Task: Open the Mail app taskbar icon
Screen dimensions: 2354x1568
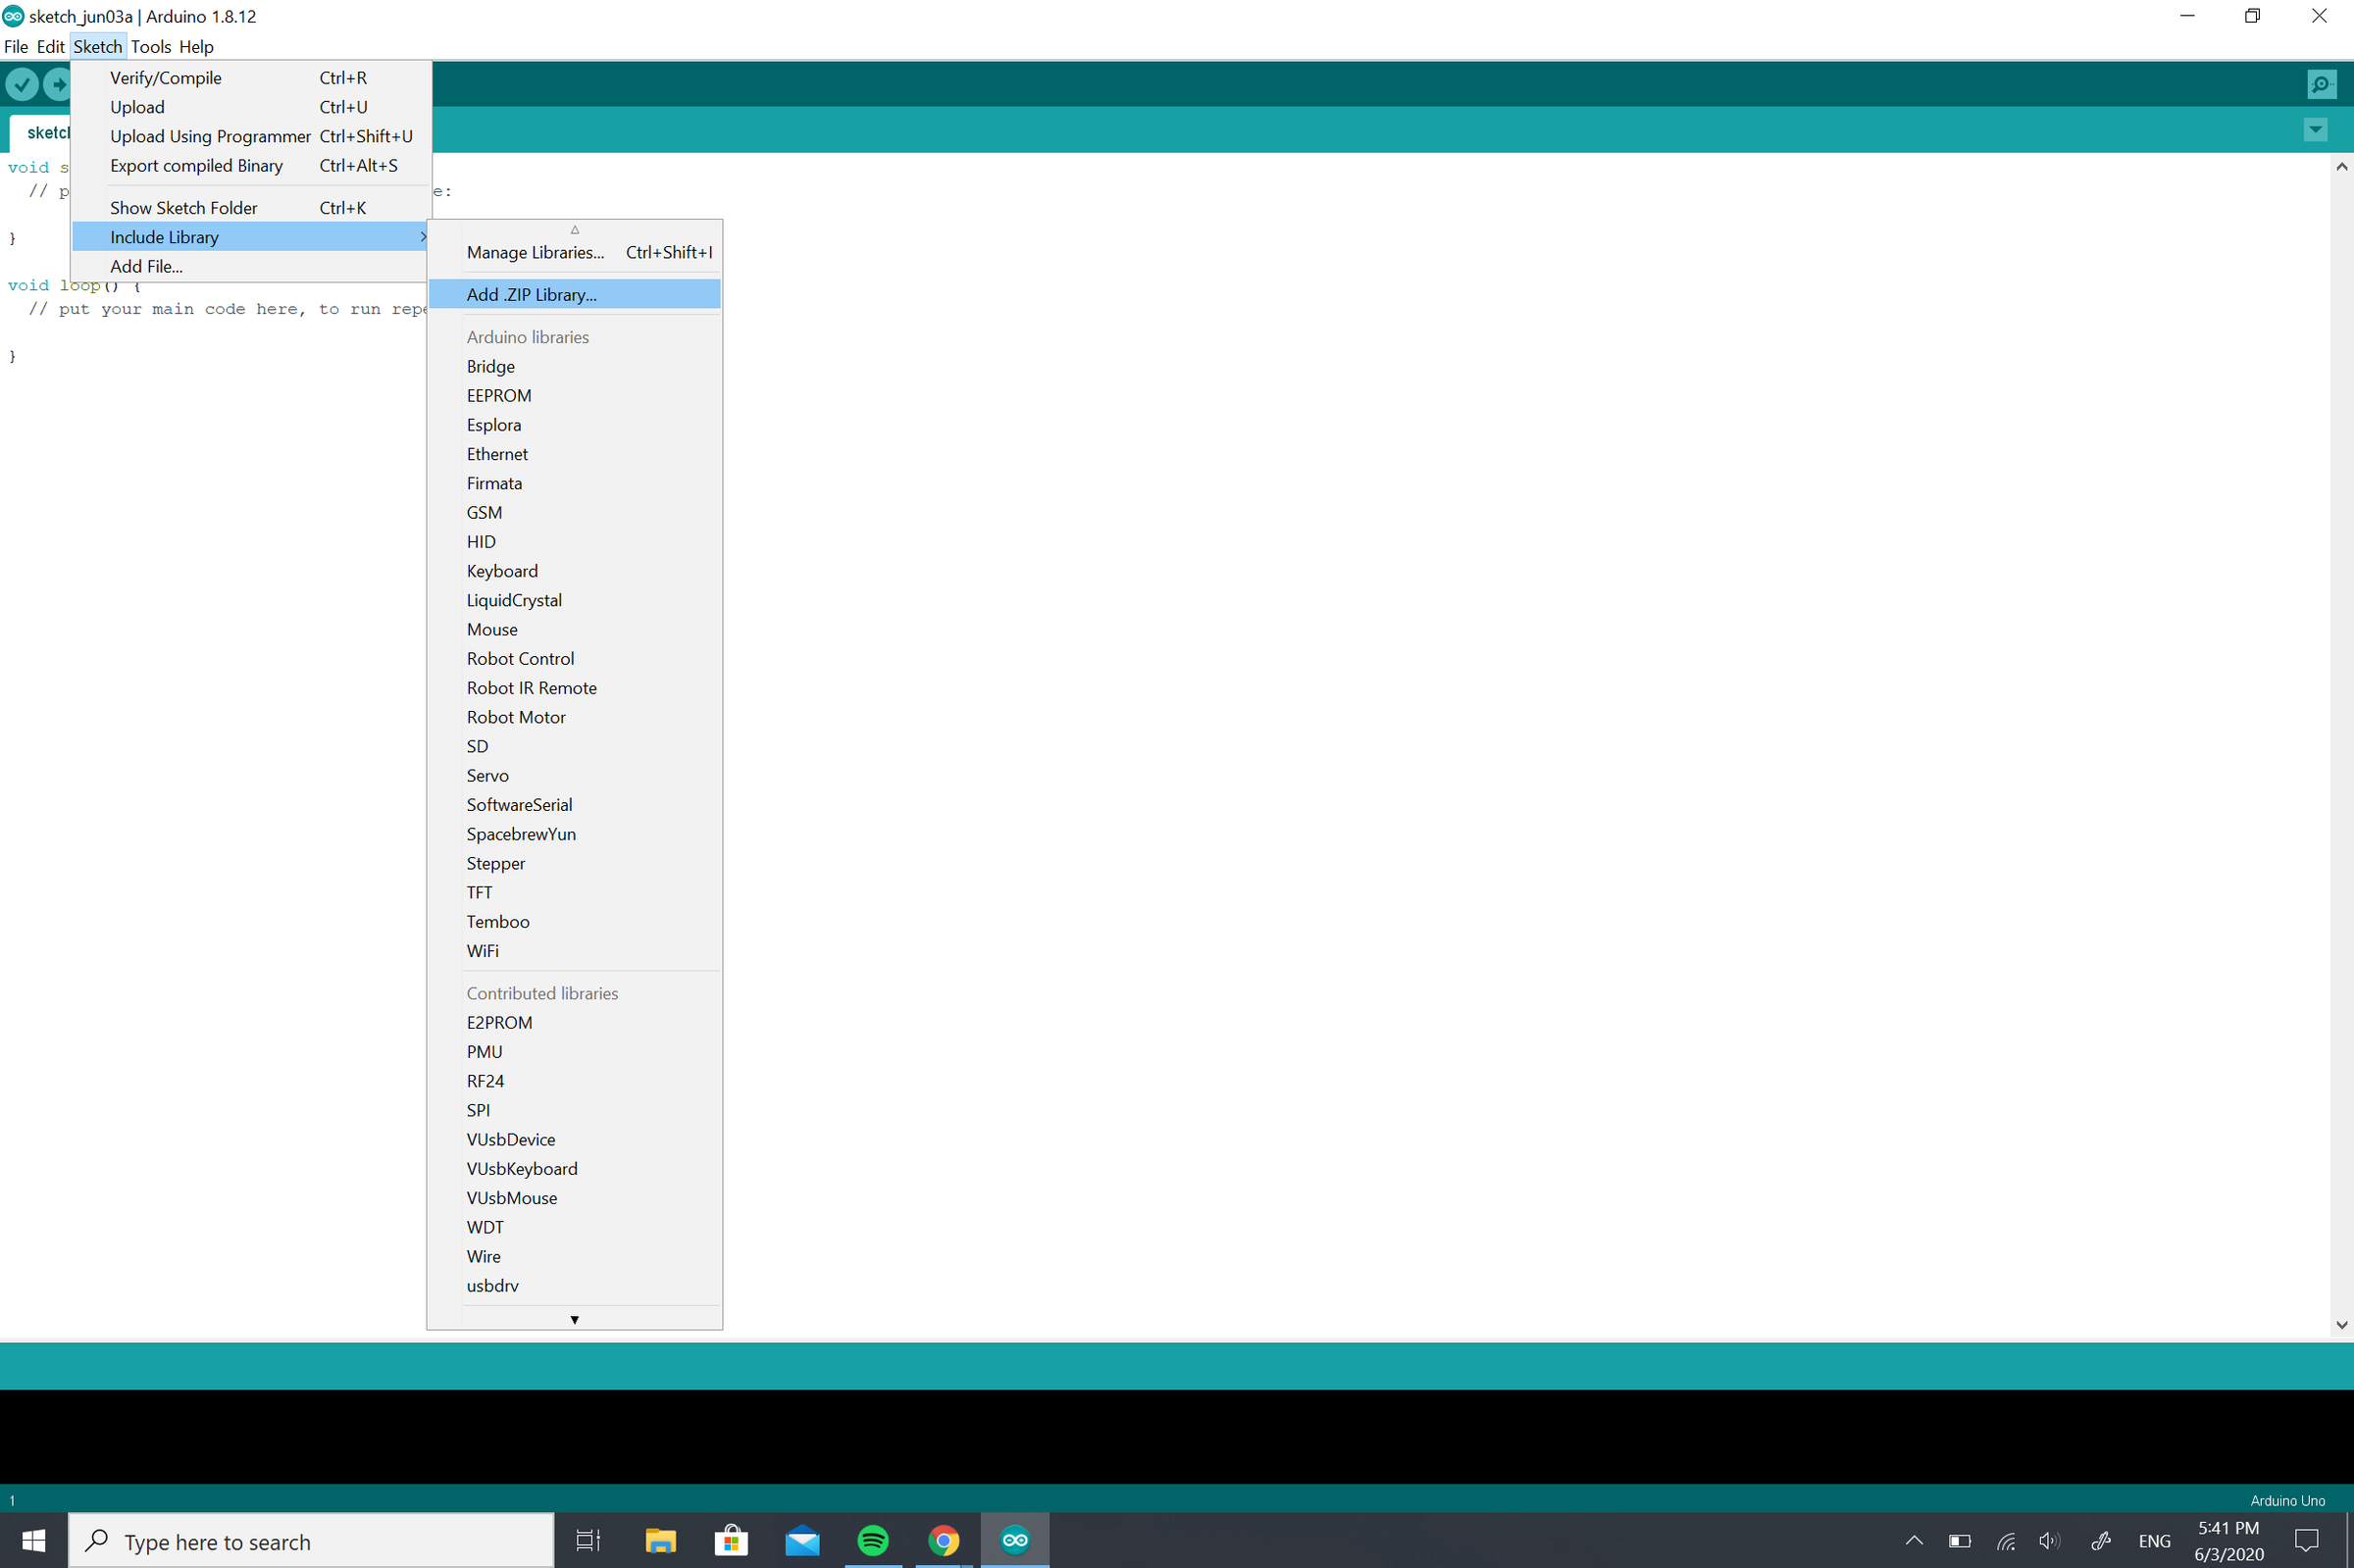Action: (802, 1540)
